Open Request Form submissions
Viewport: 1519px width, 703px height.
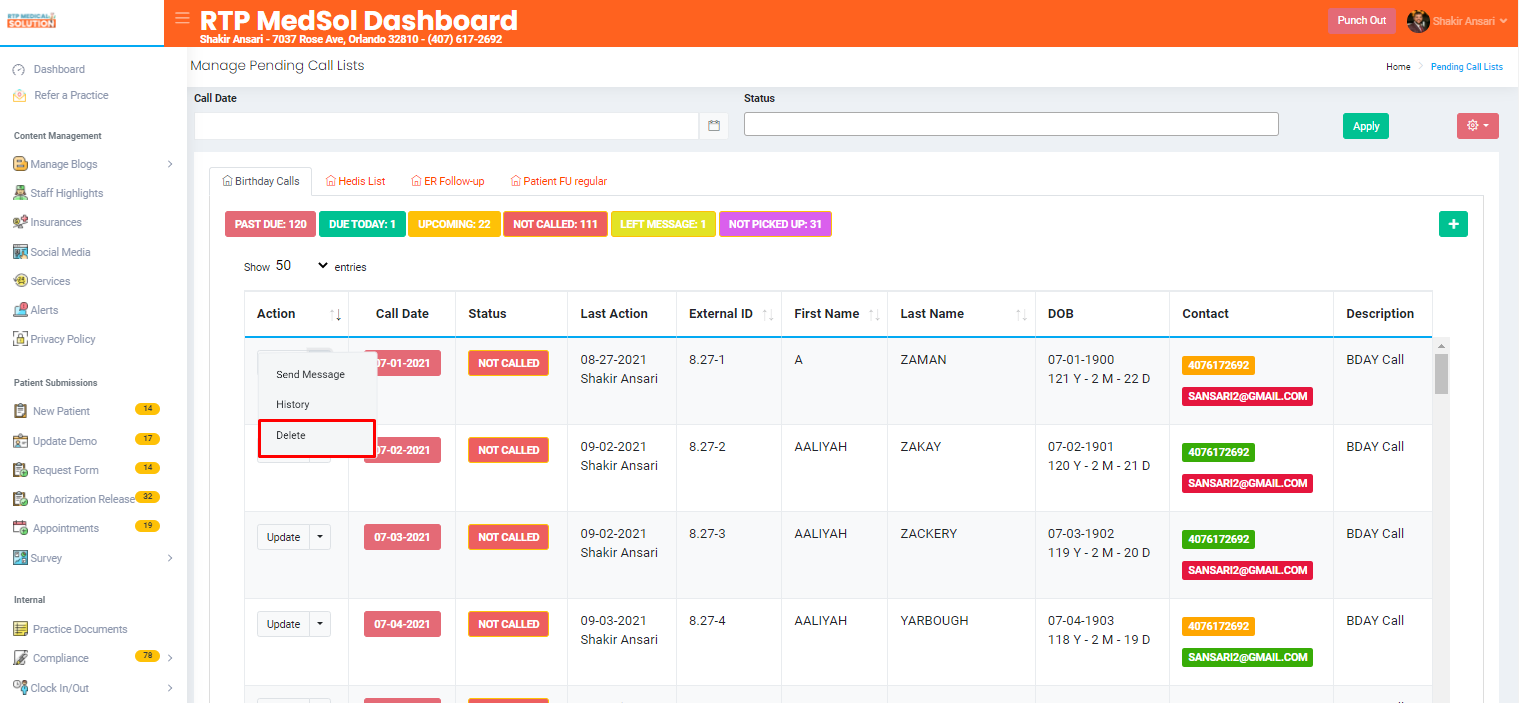tap(66, 470)
